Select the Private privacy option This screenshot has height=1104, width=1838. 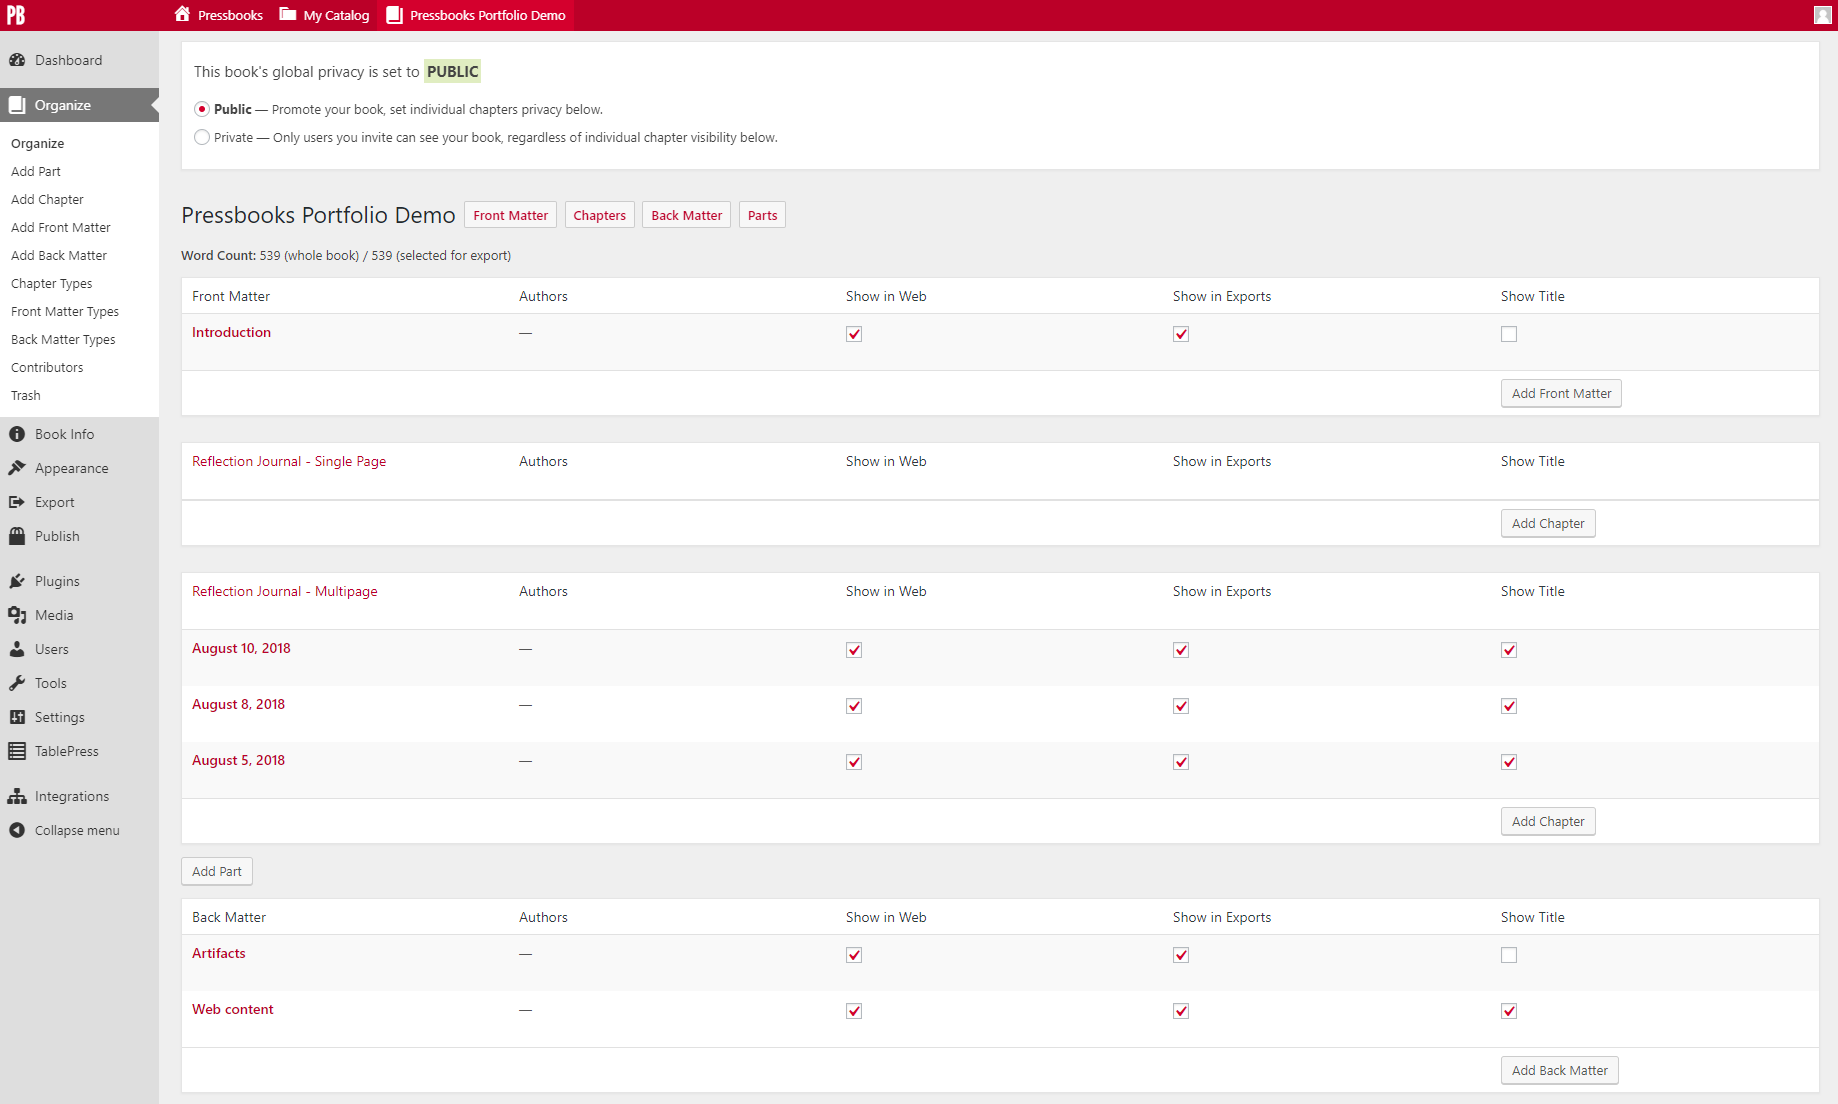click(202, 137)
